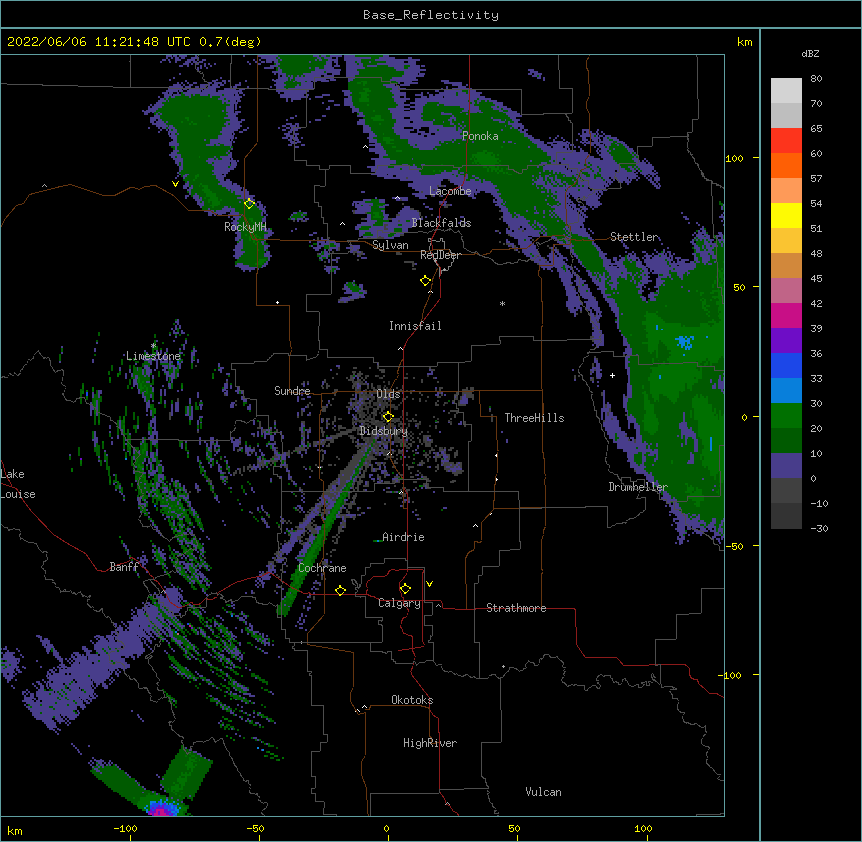Click the Ponoka city label
This screenshot has width=862, height=842.
pyautogui.click(x=480, y=136)
